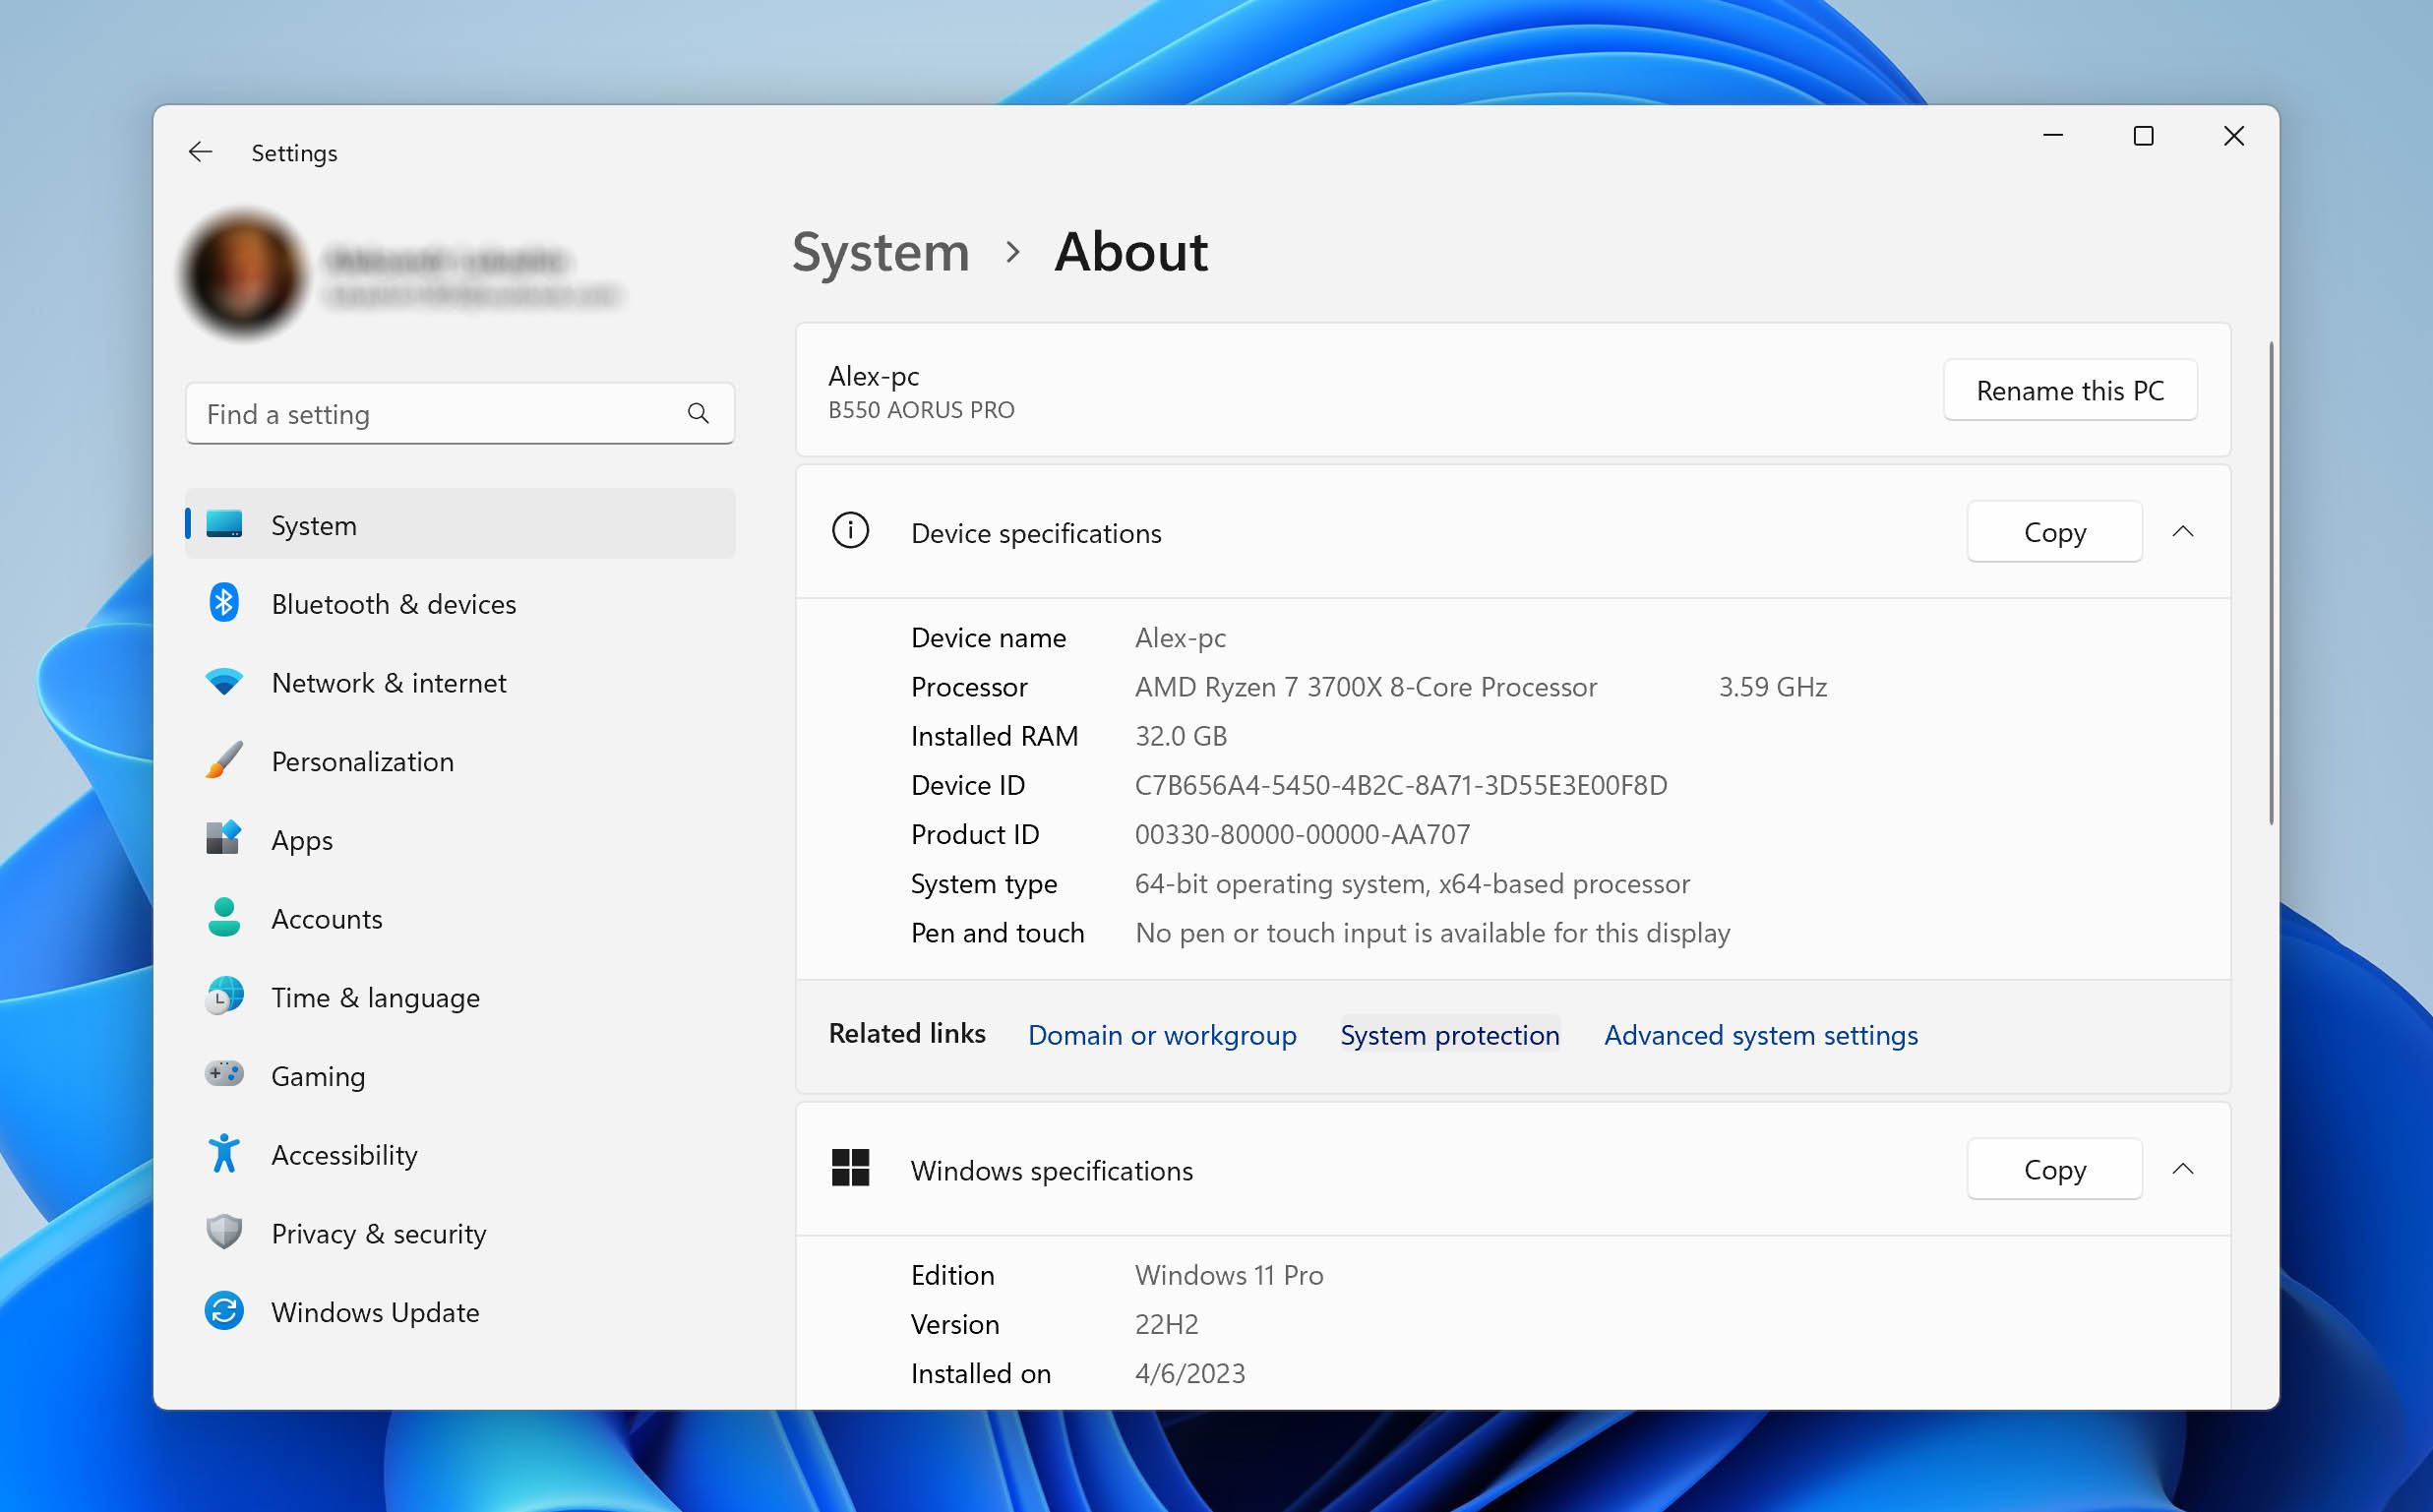Select Gaming in the sidebar

(460, 1075)
